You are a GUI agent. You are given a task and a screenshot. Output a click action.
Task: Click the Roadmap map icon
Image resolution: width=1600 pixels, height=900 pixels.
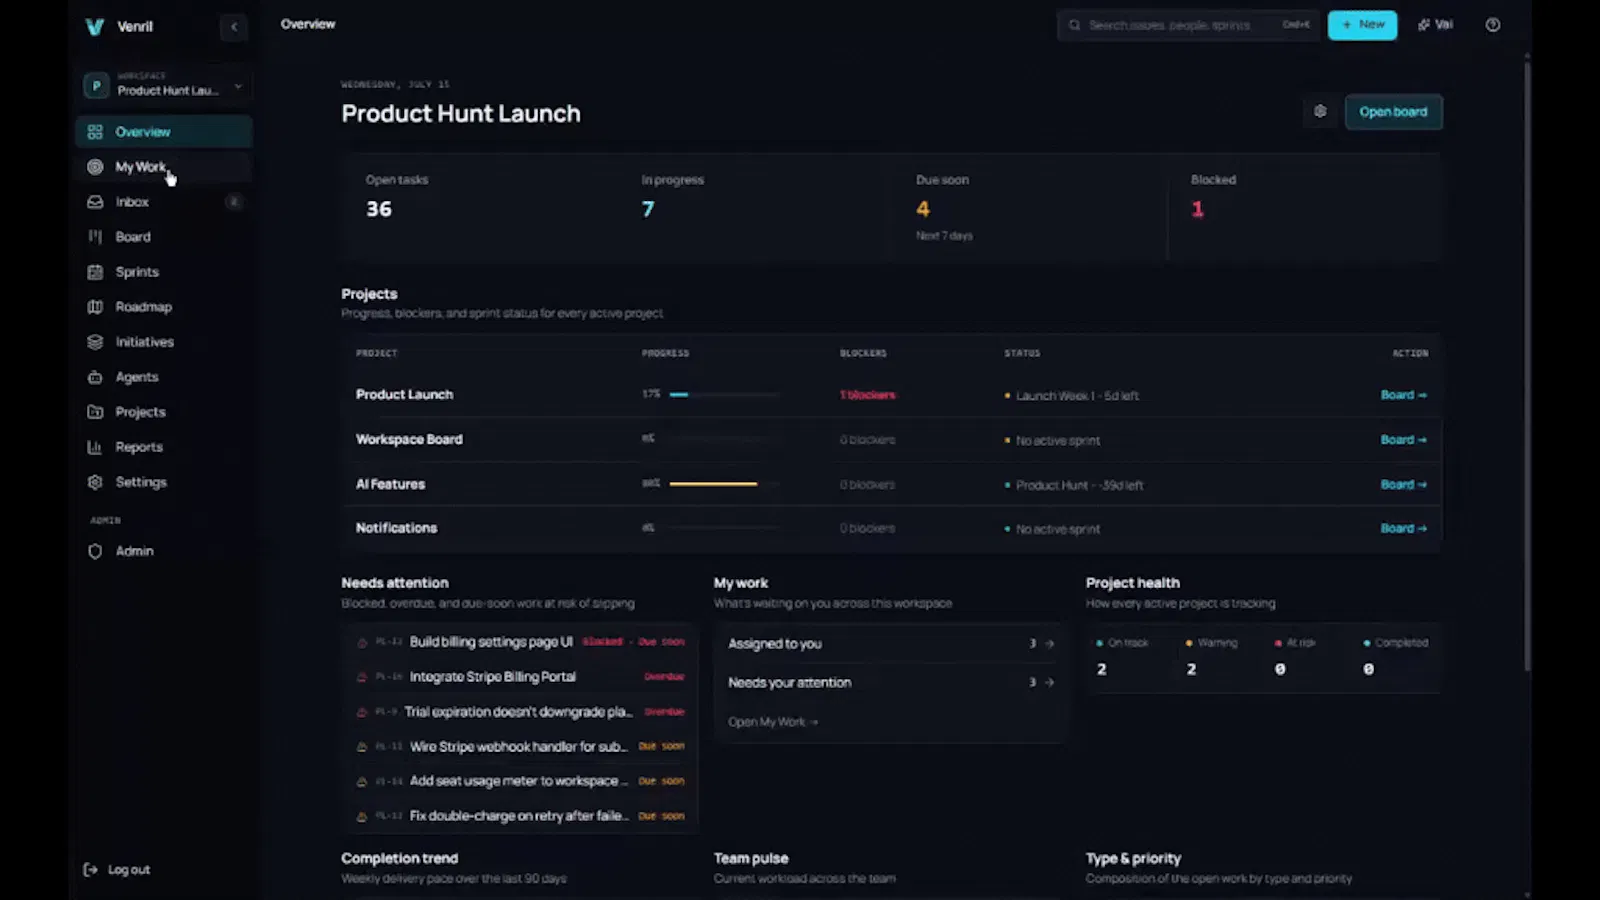coord(95,307)
